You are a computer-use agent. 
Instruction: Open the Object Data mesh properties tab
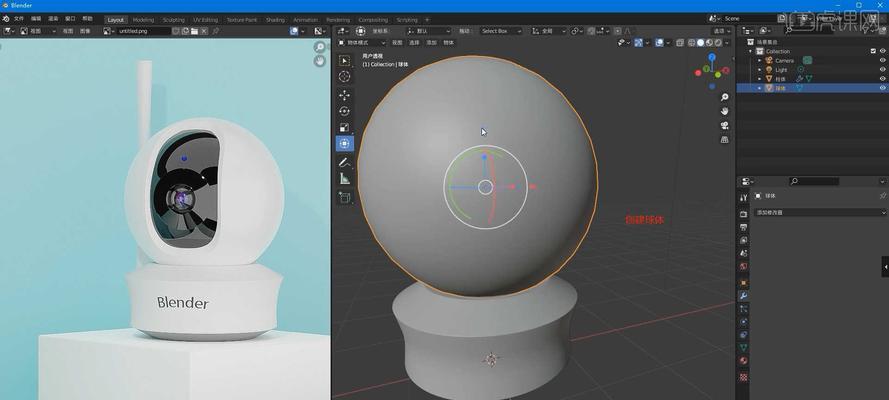coord(744,347)
